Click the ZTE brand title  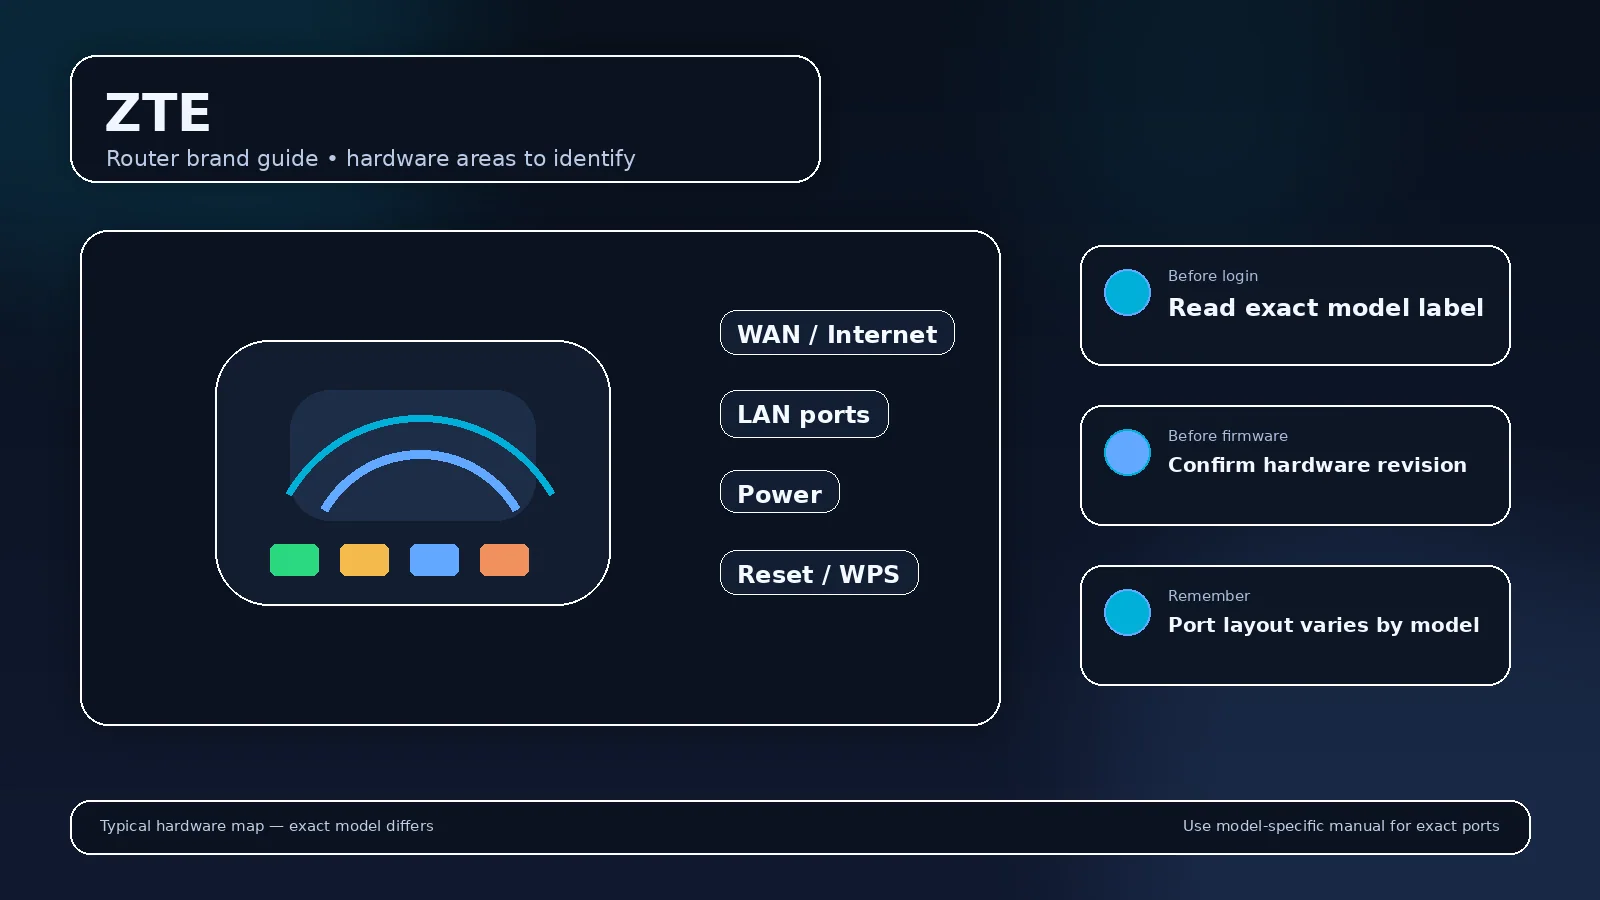158,112
